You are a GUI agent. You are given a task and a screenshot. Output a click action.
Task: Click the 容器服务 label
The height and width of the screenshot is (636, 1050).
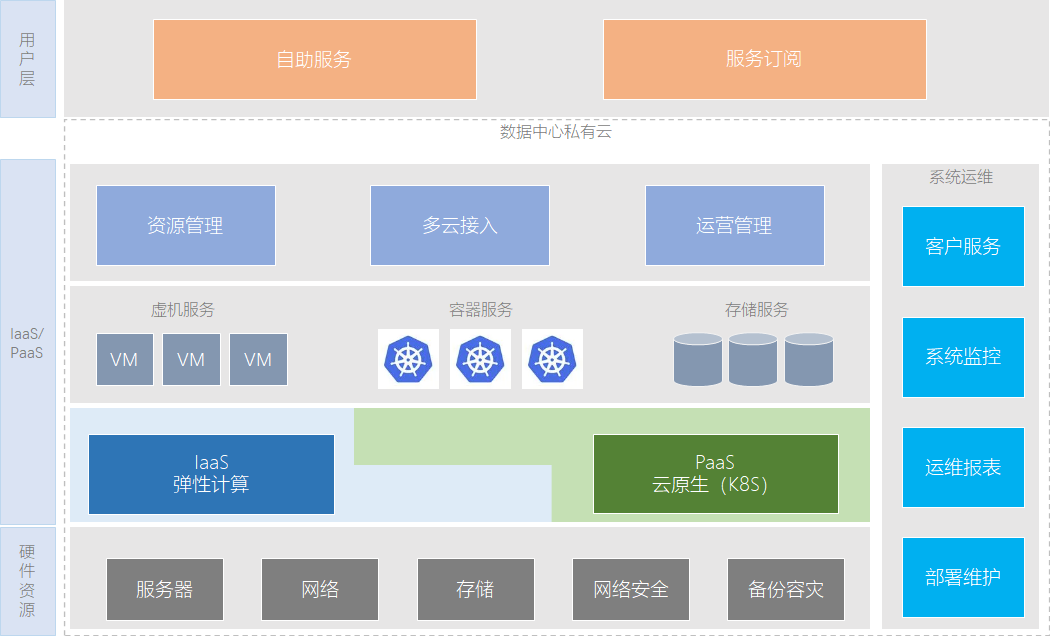coord(481,310)
